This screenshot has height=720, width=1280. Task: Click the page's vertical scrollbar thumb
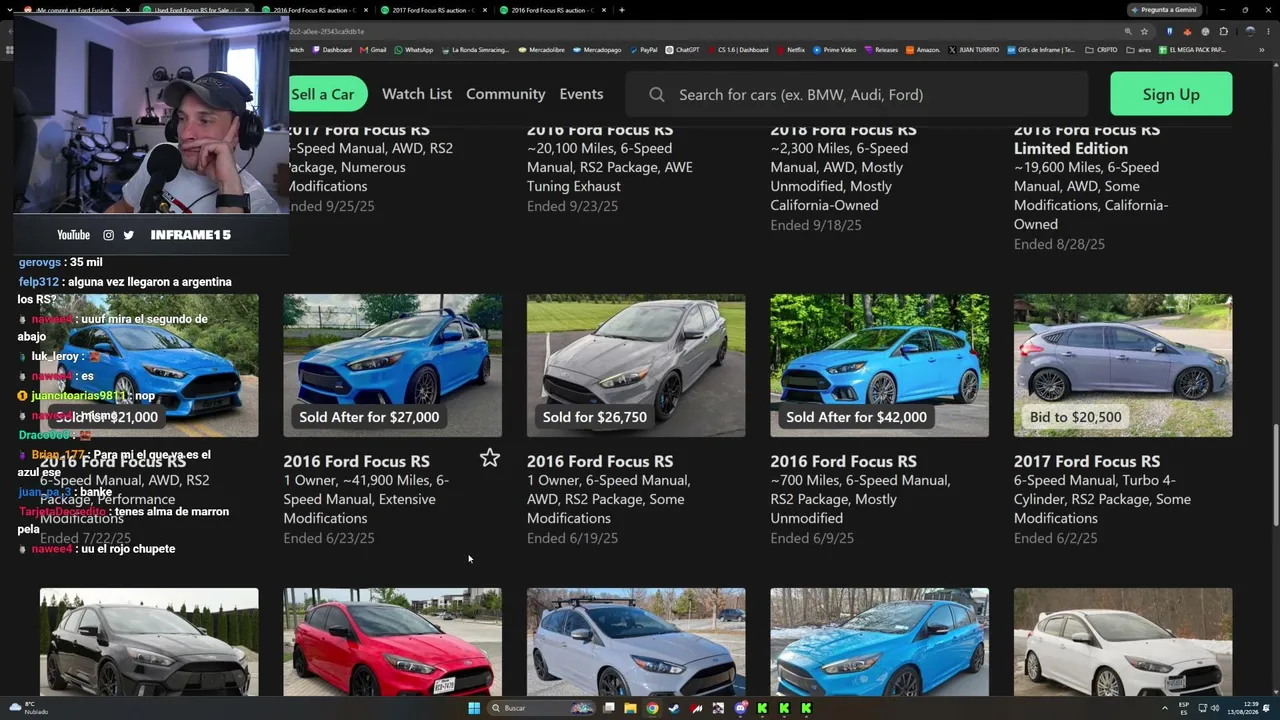[x=1274, y=477]
